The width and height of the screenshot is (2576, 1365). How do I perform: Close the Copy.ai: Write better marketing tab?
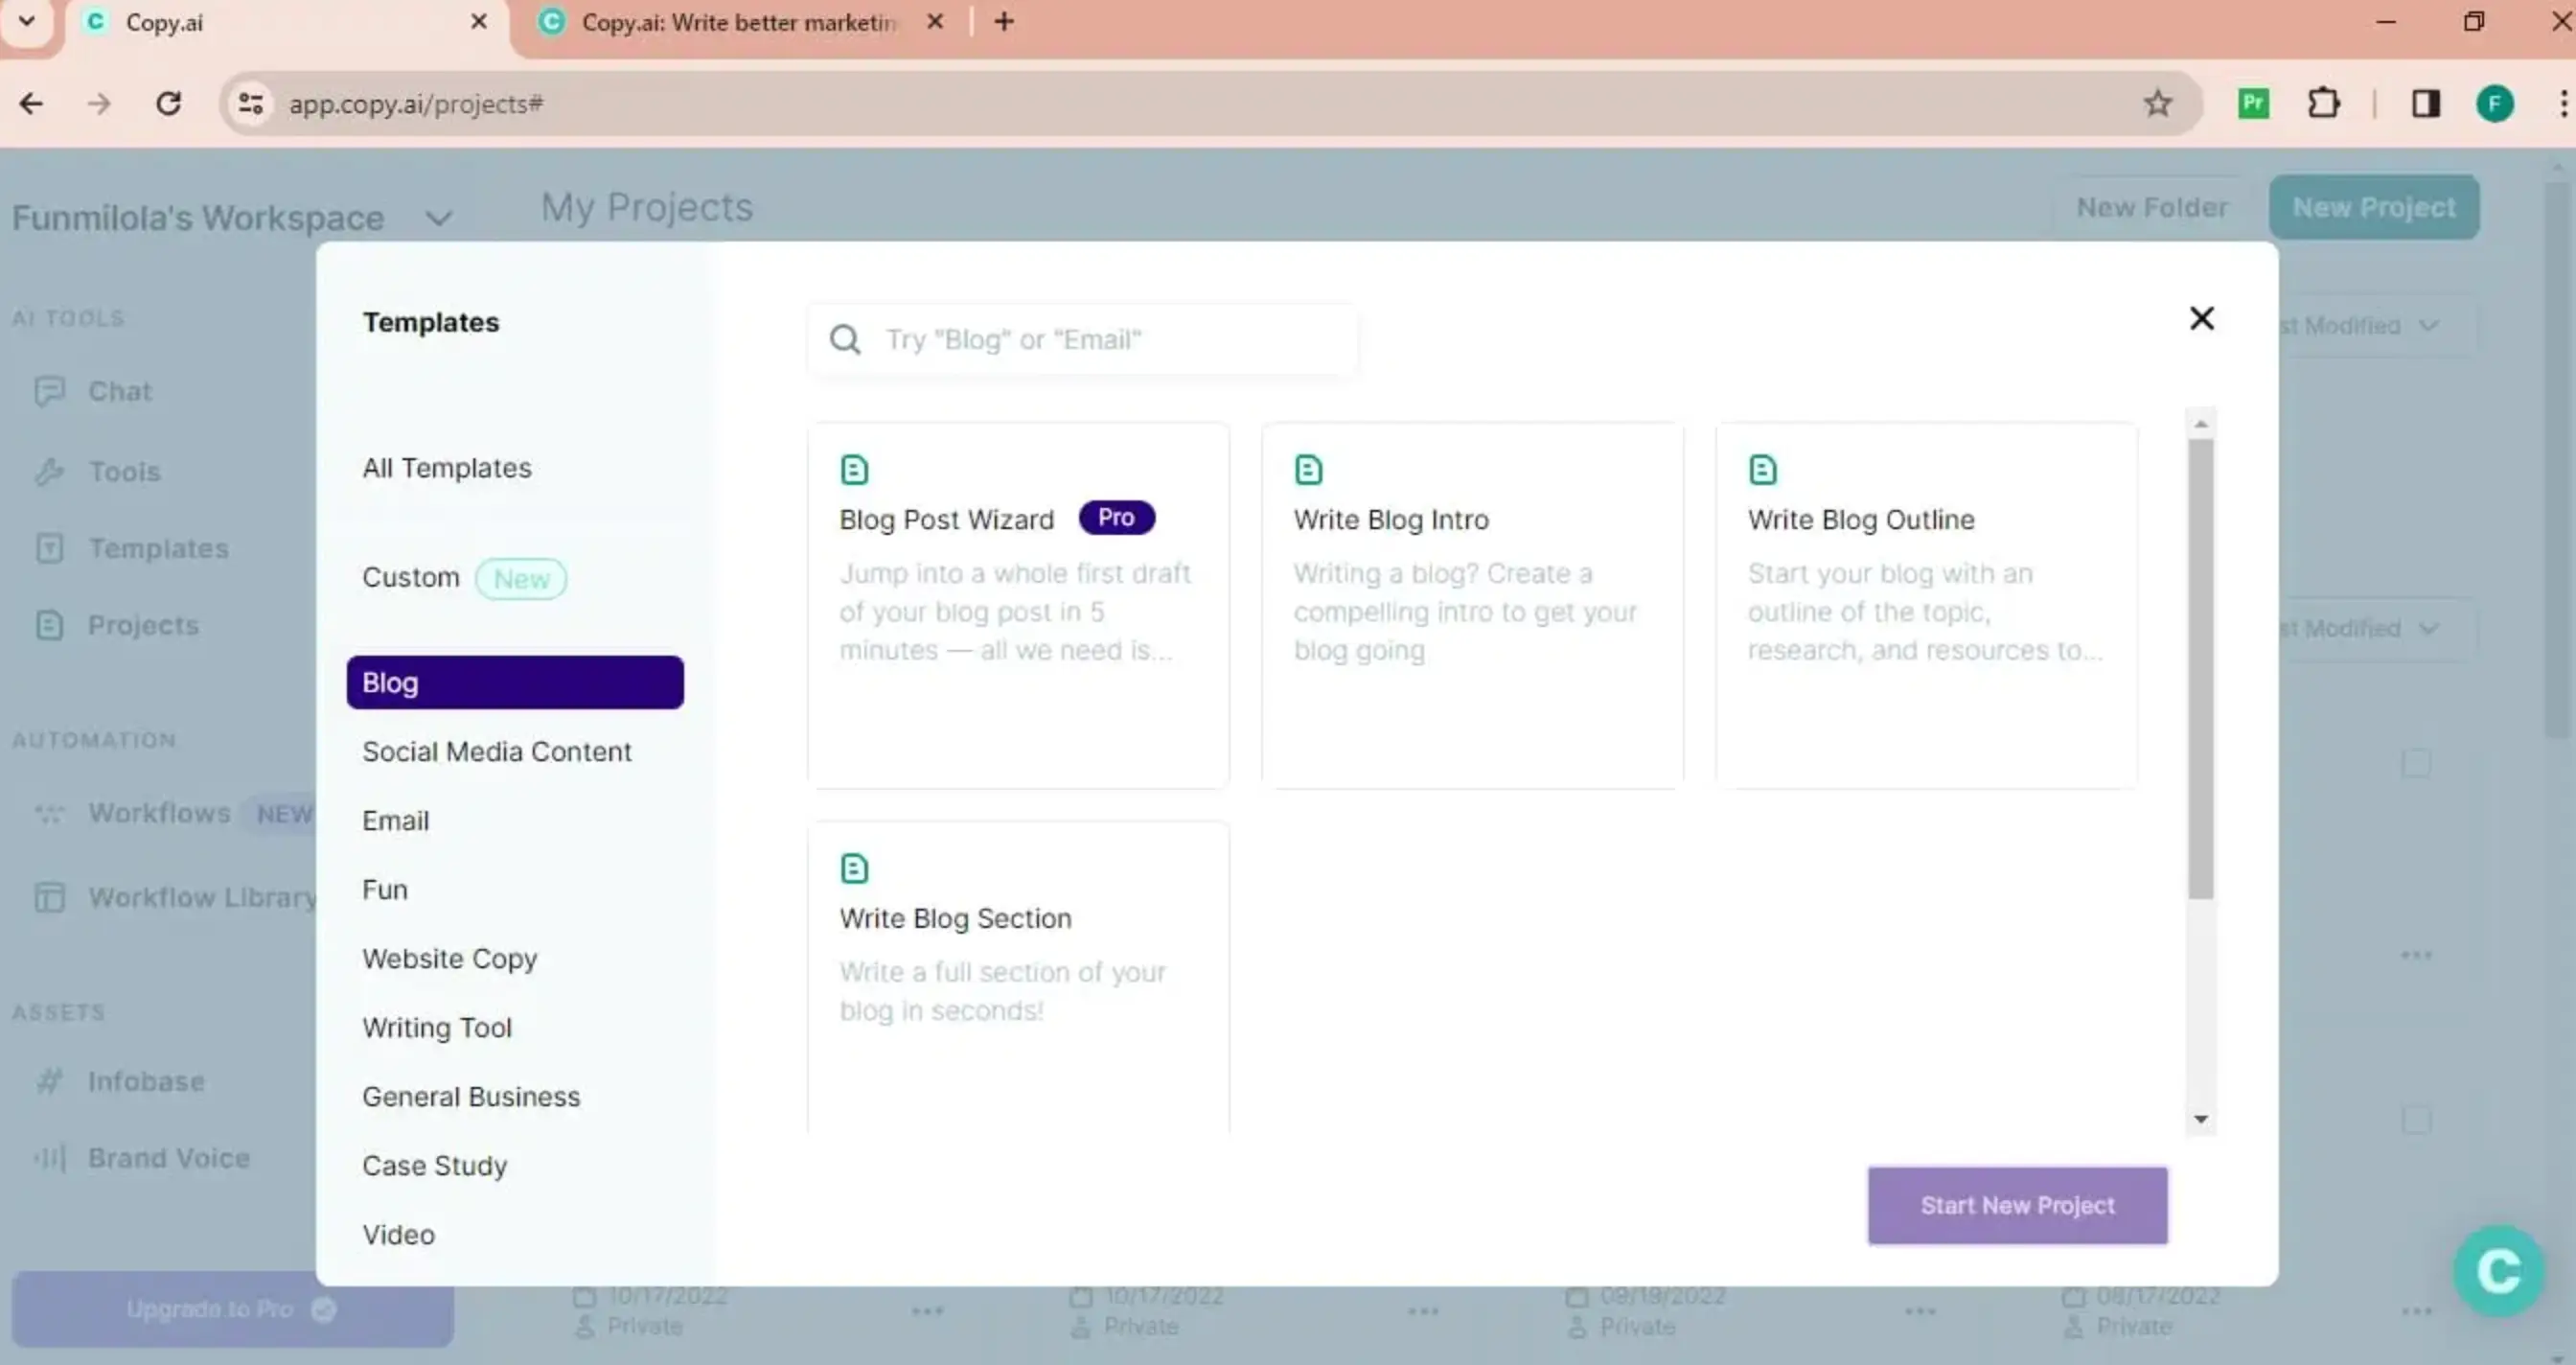[934, 21]
